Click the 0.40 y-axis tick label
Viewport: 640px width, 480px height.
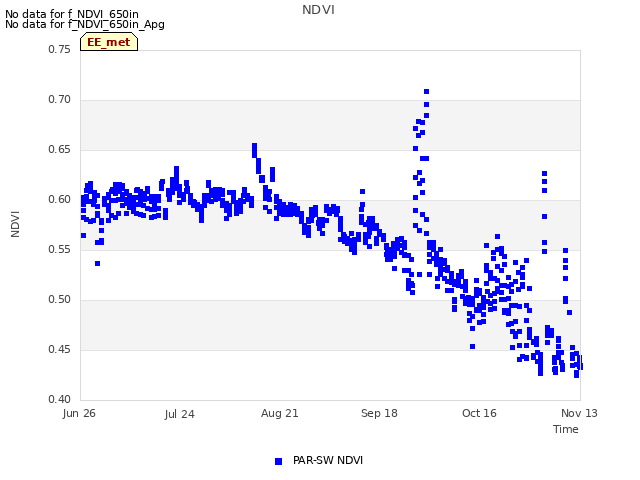(x=60, y=399)
